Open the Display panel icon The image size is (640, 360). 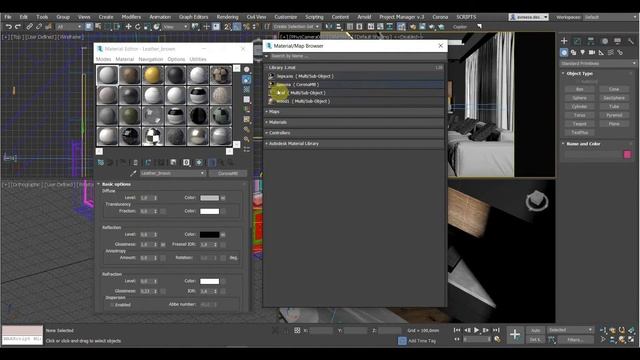(x=618, y=41)
